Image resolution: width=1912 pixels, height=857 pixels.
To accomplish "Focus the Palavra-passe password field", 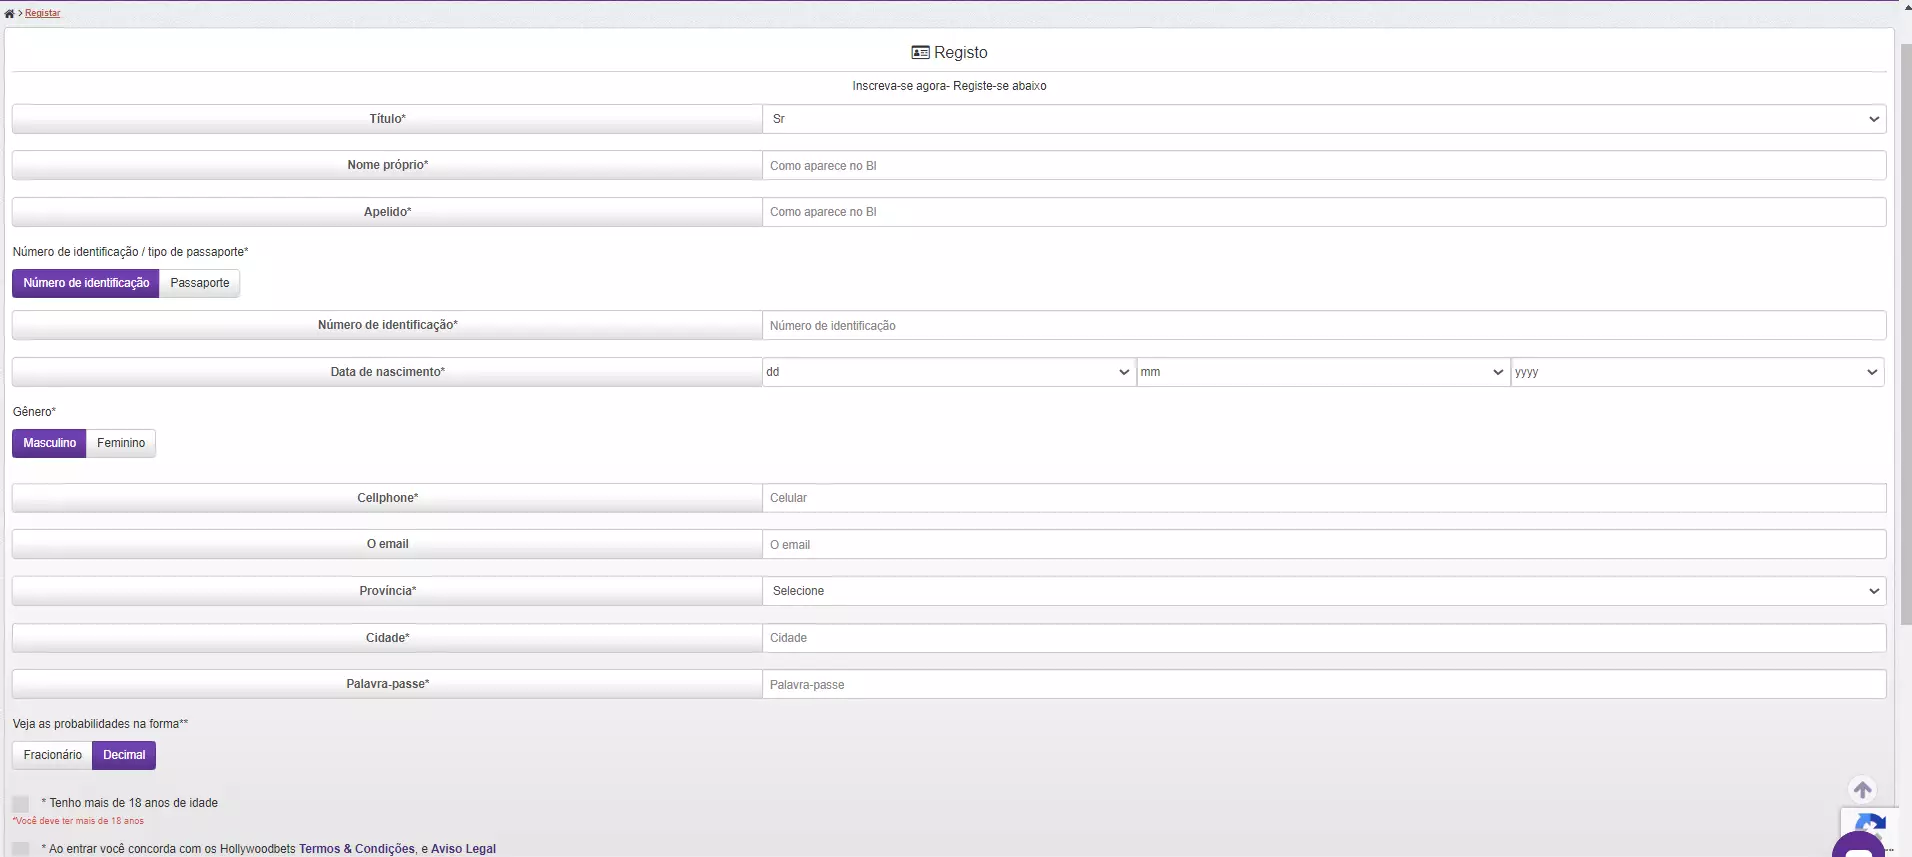I will (x=1323, y=685).
